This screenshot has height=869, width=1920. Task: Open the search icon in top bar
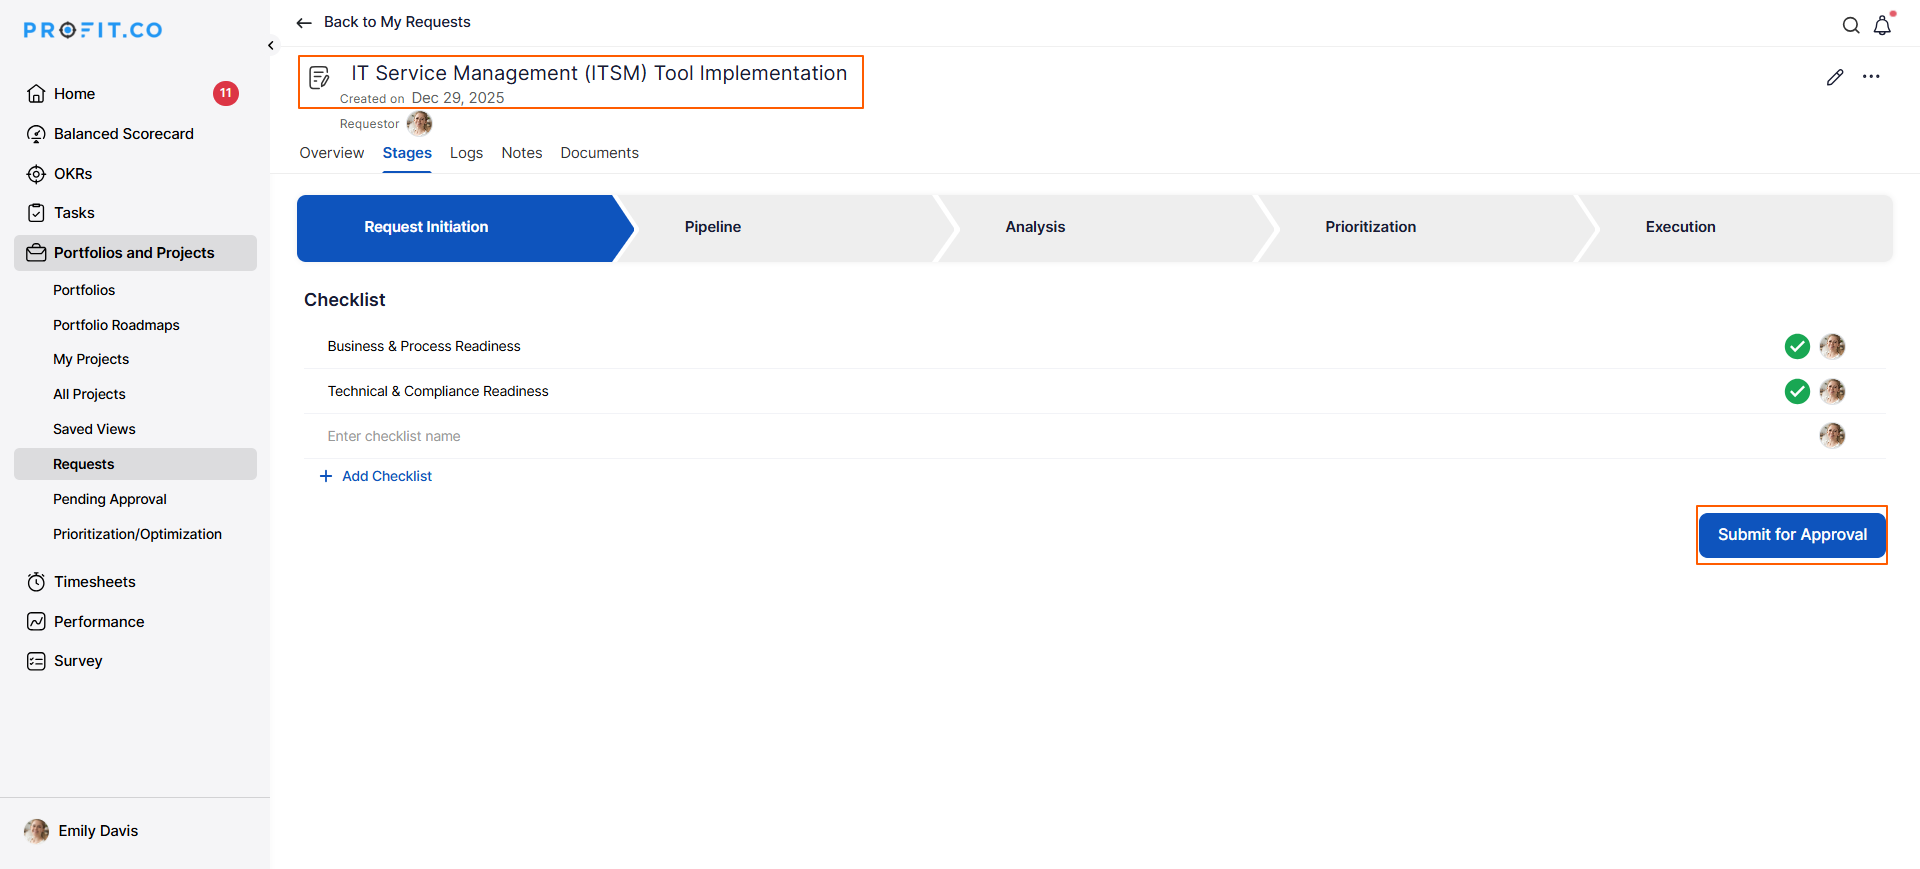tap(1851, 25)
